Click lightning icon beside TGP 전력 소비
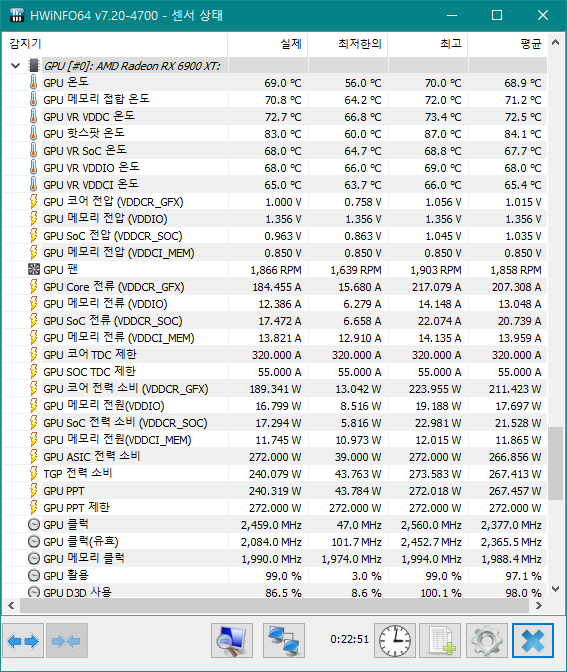The width and height of the screenshot is (567, 672). [33, 474]
